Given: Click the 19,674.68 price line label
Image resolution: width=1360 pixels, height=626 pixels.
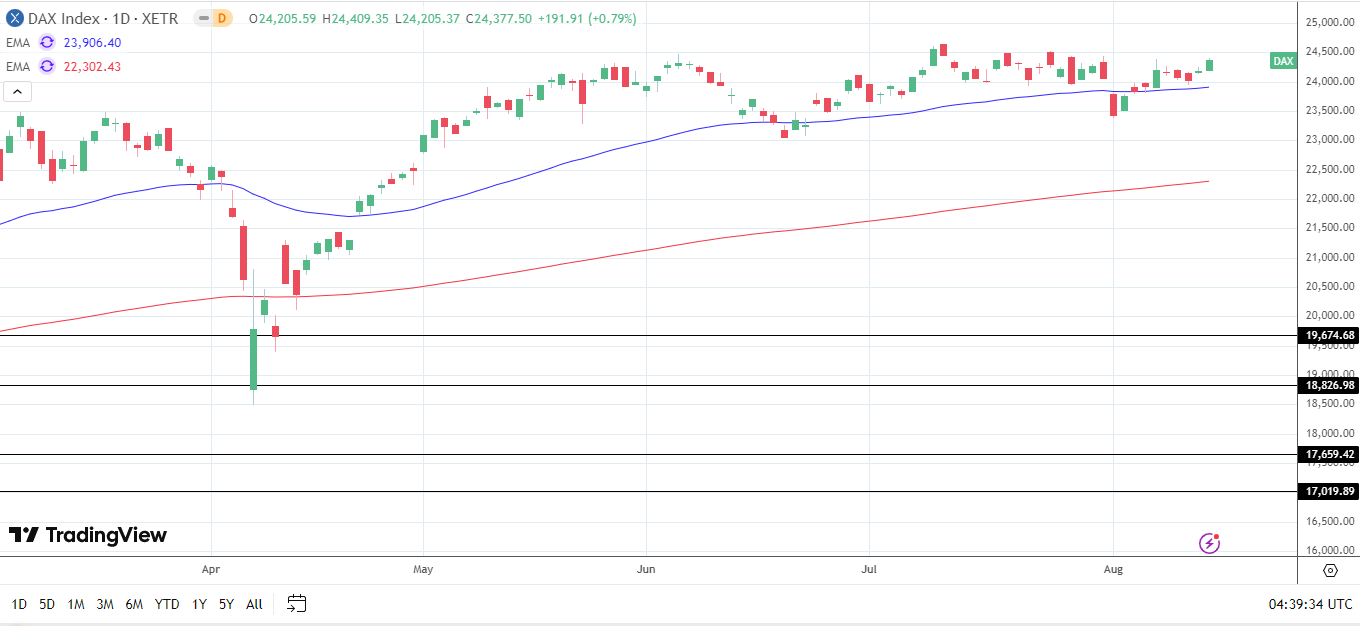Looking at the screenshot, I should [x=1329, y=336].
